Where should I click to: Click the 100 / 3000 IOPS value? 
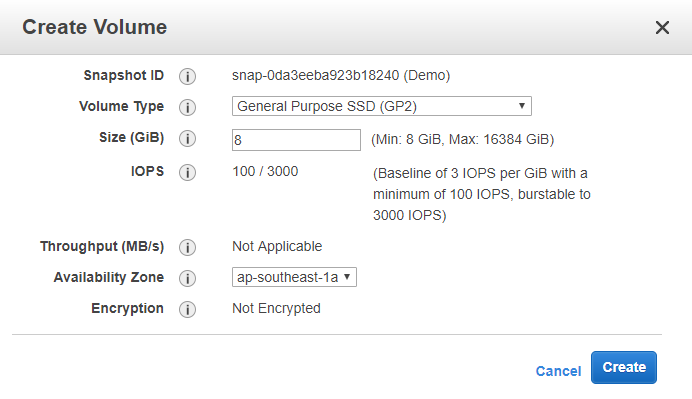pos(265,171)
